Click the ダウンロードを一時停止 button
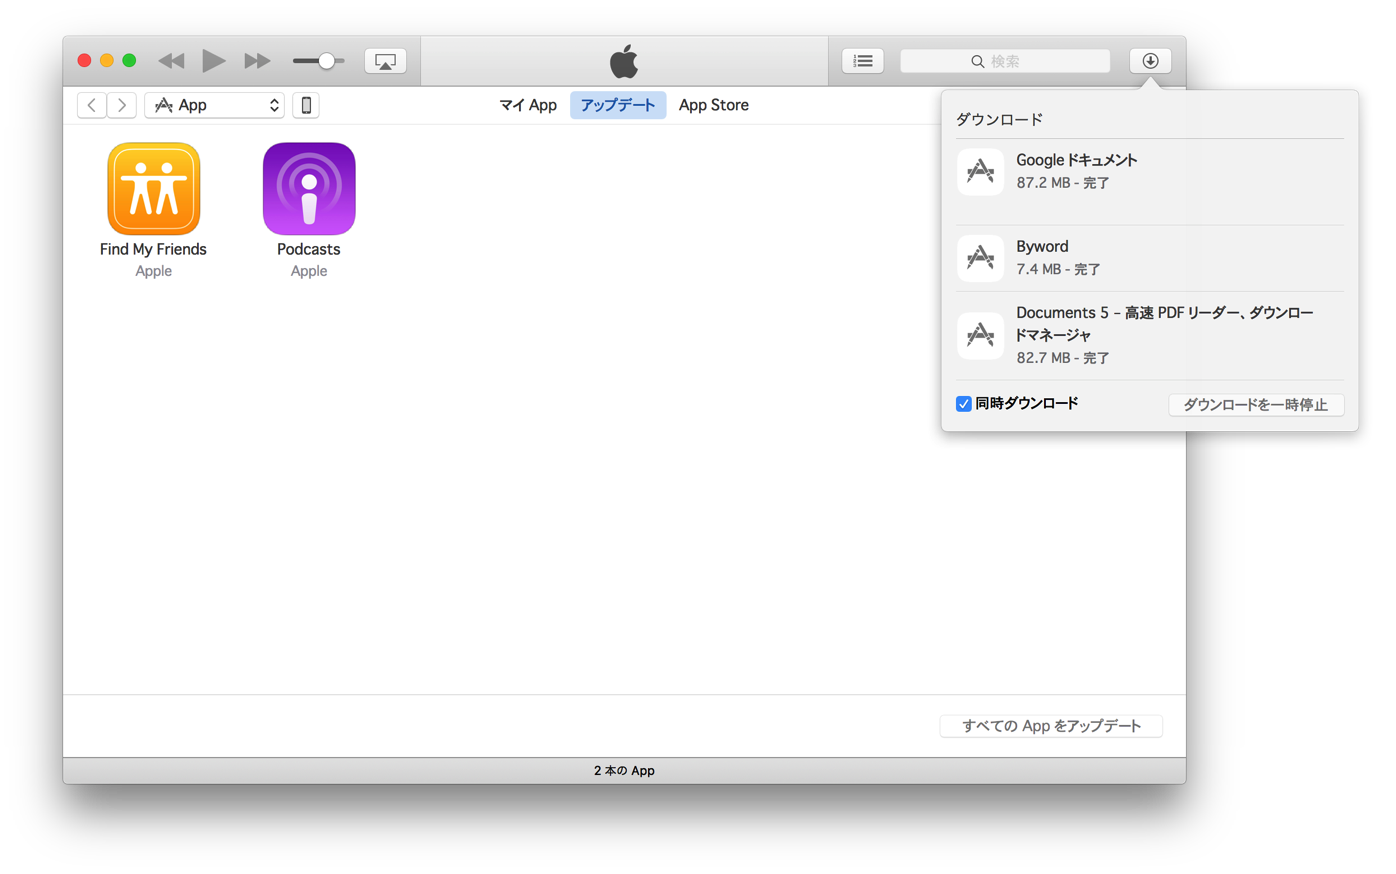The image size is (1396, 874). coord(1256,404)
